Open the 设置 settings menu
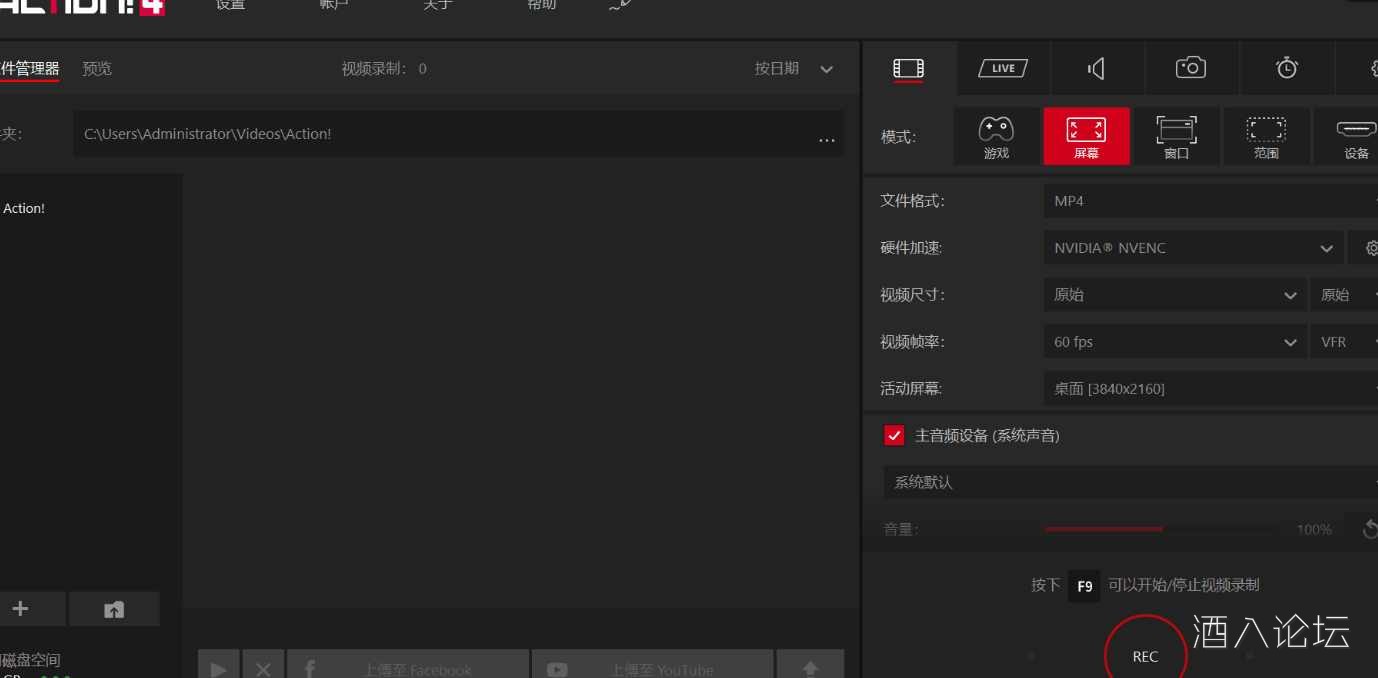 click(x=230, y=6)
